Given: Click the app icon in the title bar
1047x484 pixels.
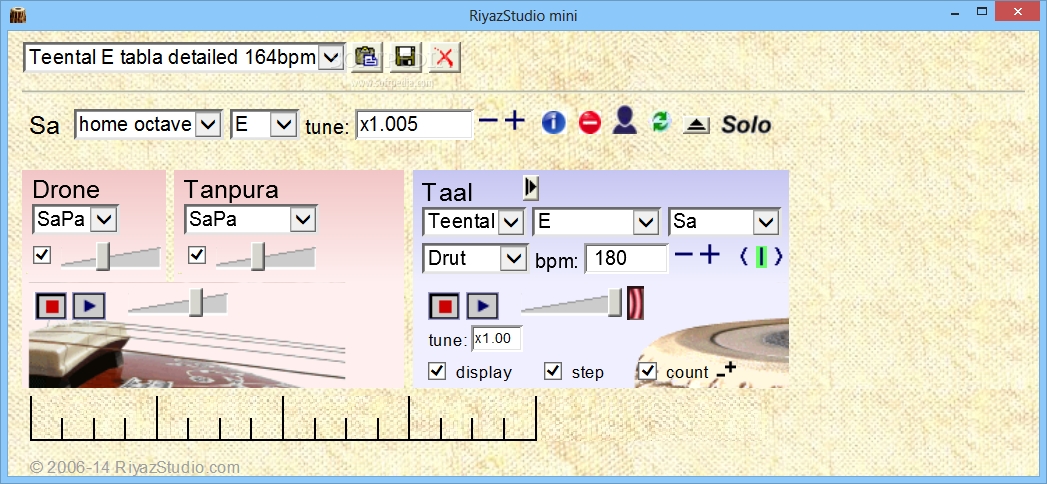Looking at the screenshot, I should [18, 14].
